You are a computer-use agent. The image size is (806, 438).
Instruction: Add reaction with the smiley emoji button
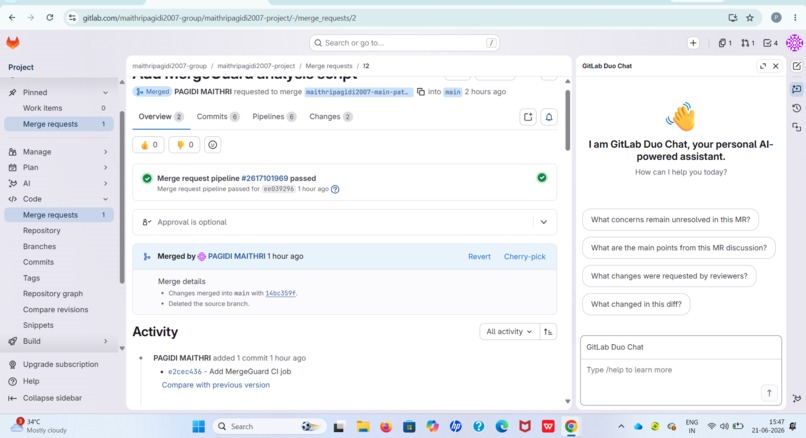(212, 145)
